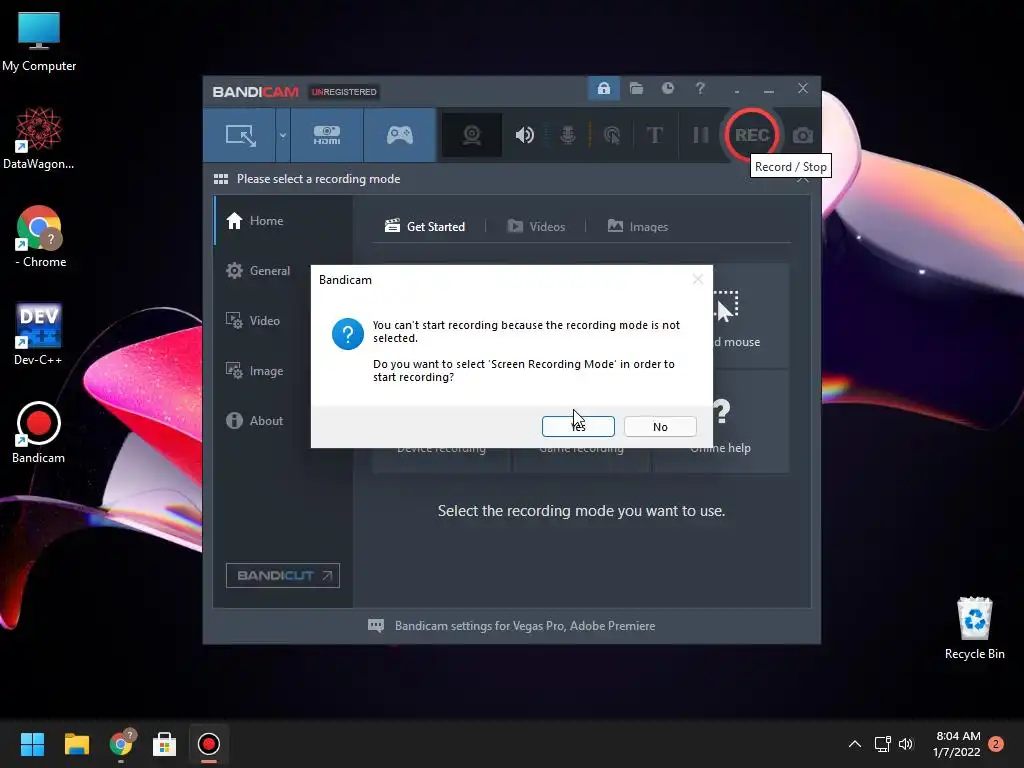The image size is (1024, 768).
Task: Select the screen recording mode icon
Action: [240, 135]
